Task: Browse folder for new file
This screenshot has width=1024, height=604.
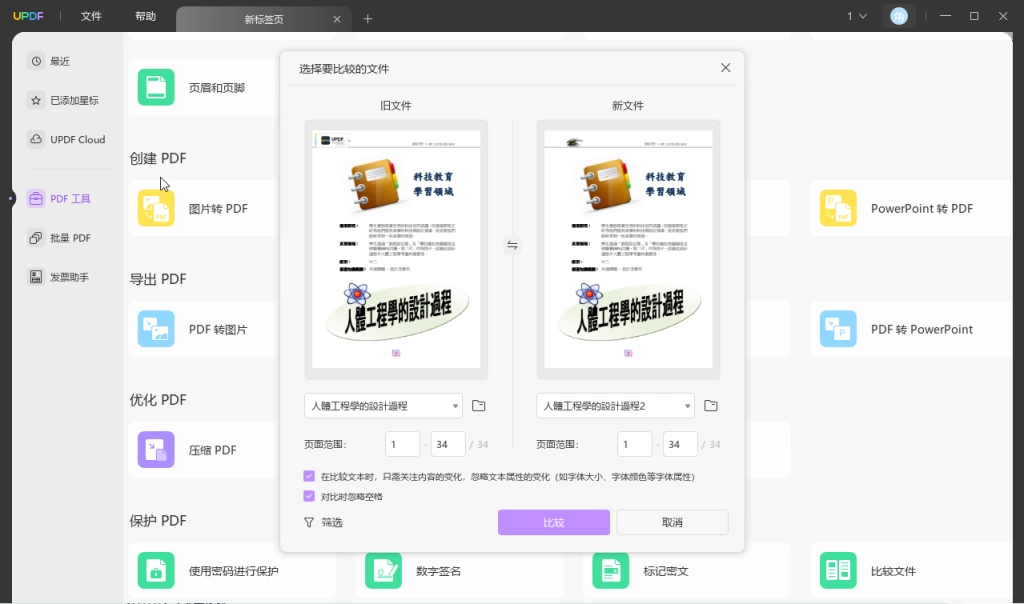Action: tap(711, 406)
